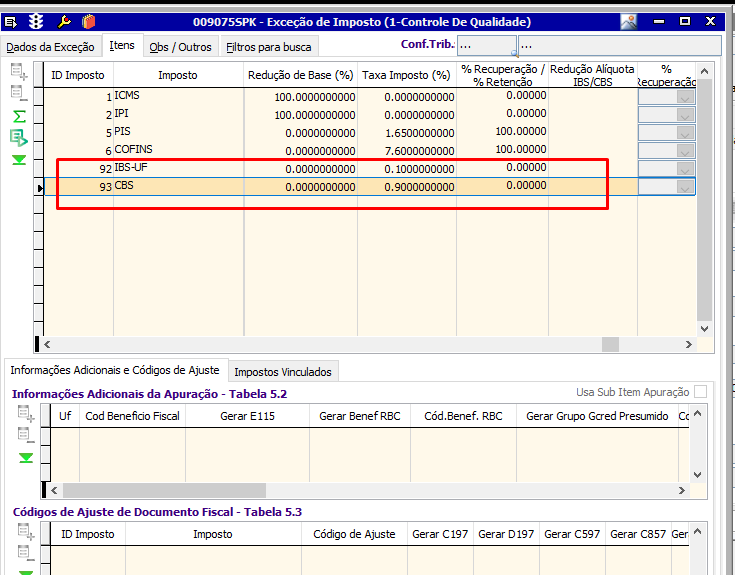This screenshot has width=735, height=575.
Task: Toggle the Usa Sub Item Apuração checkbox
Action: click(x=701, y=392)
